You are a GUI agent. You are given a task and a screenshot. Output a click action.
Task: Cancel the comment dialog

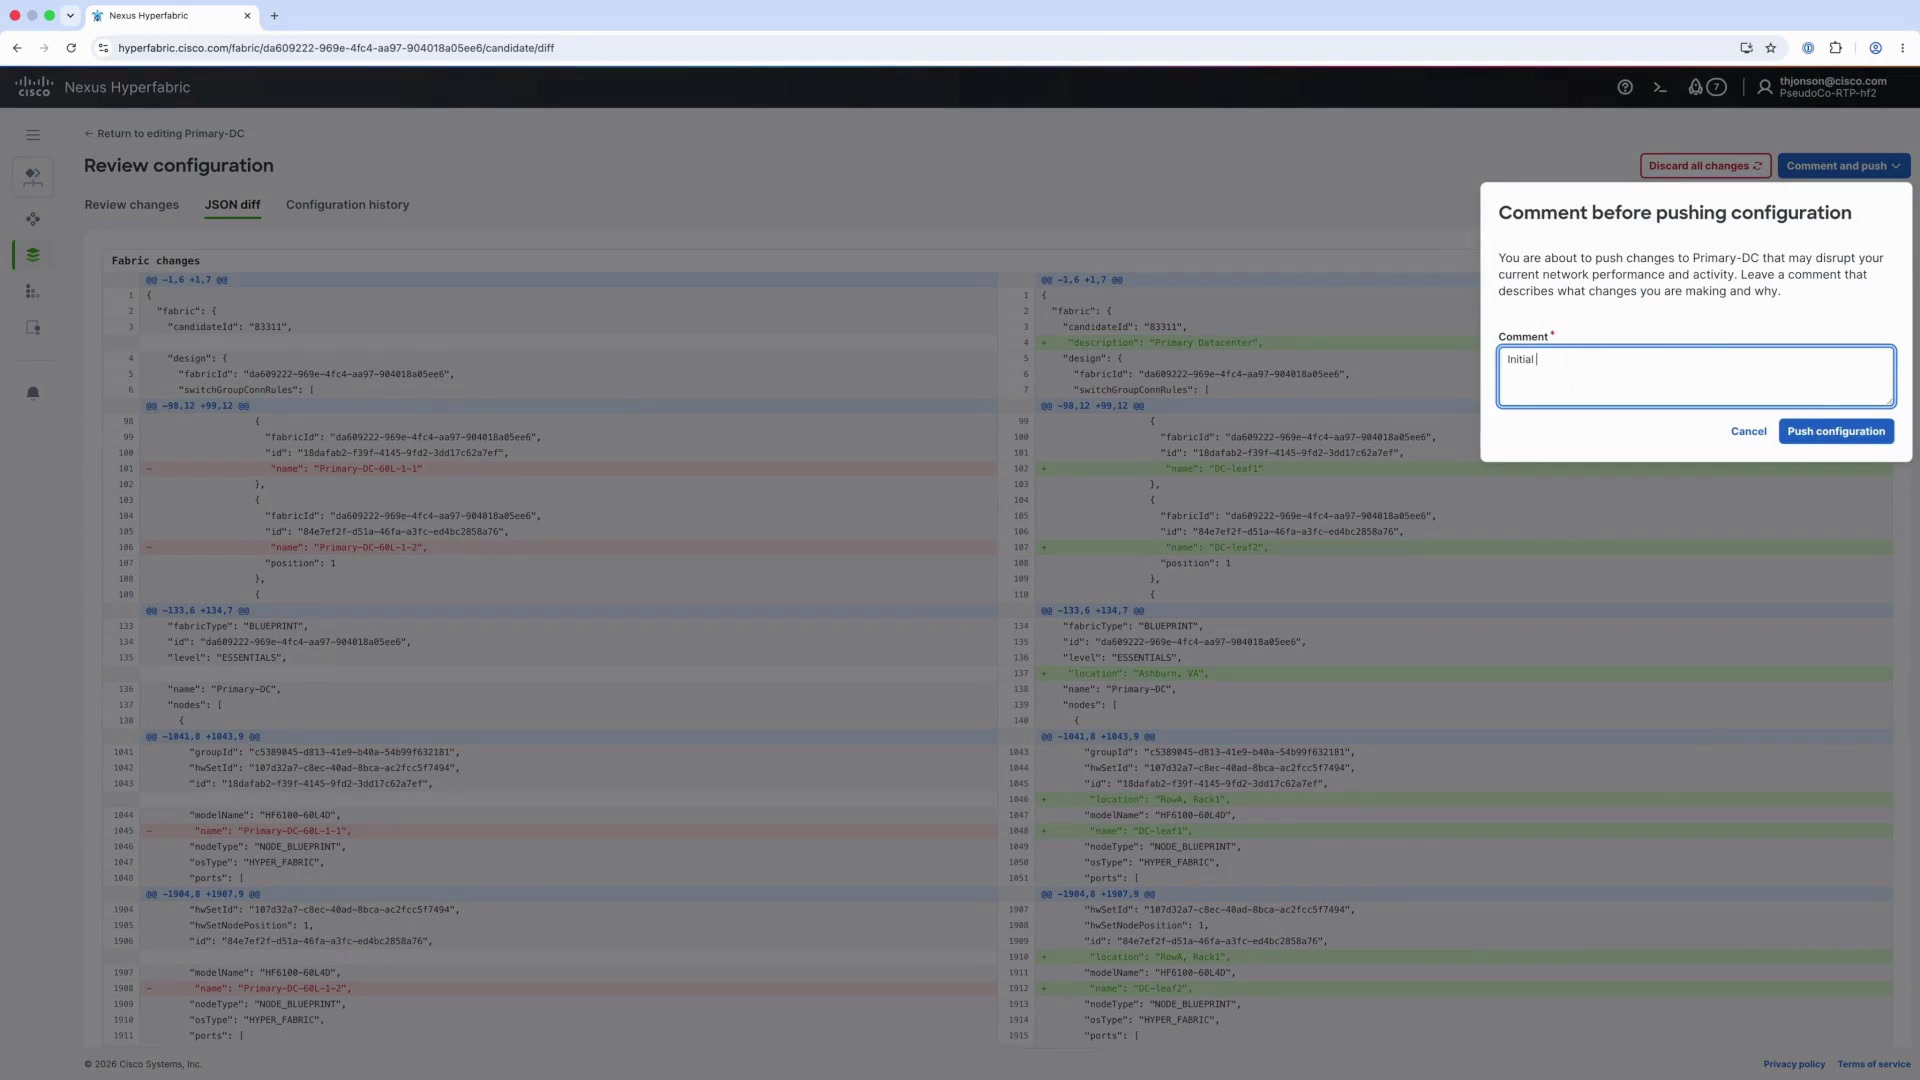point(1748,432)
